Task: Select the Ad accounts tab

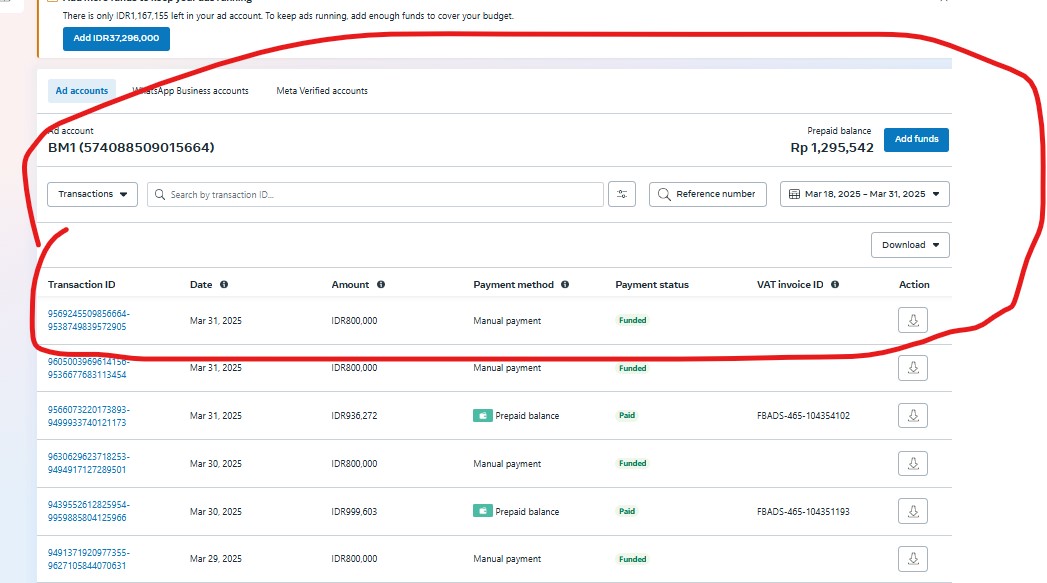Action: point(82,91)
